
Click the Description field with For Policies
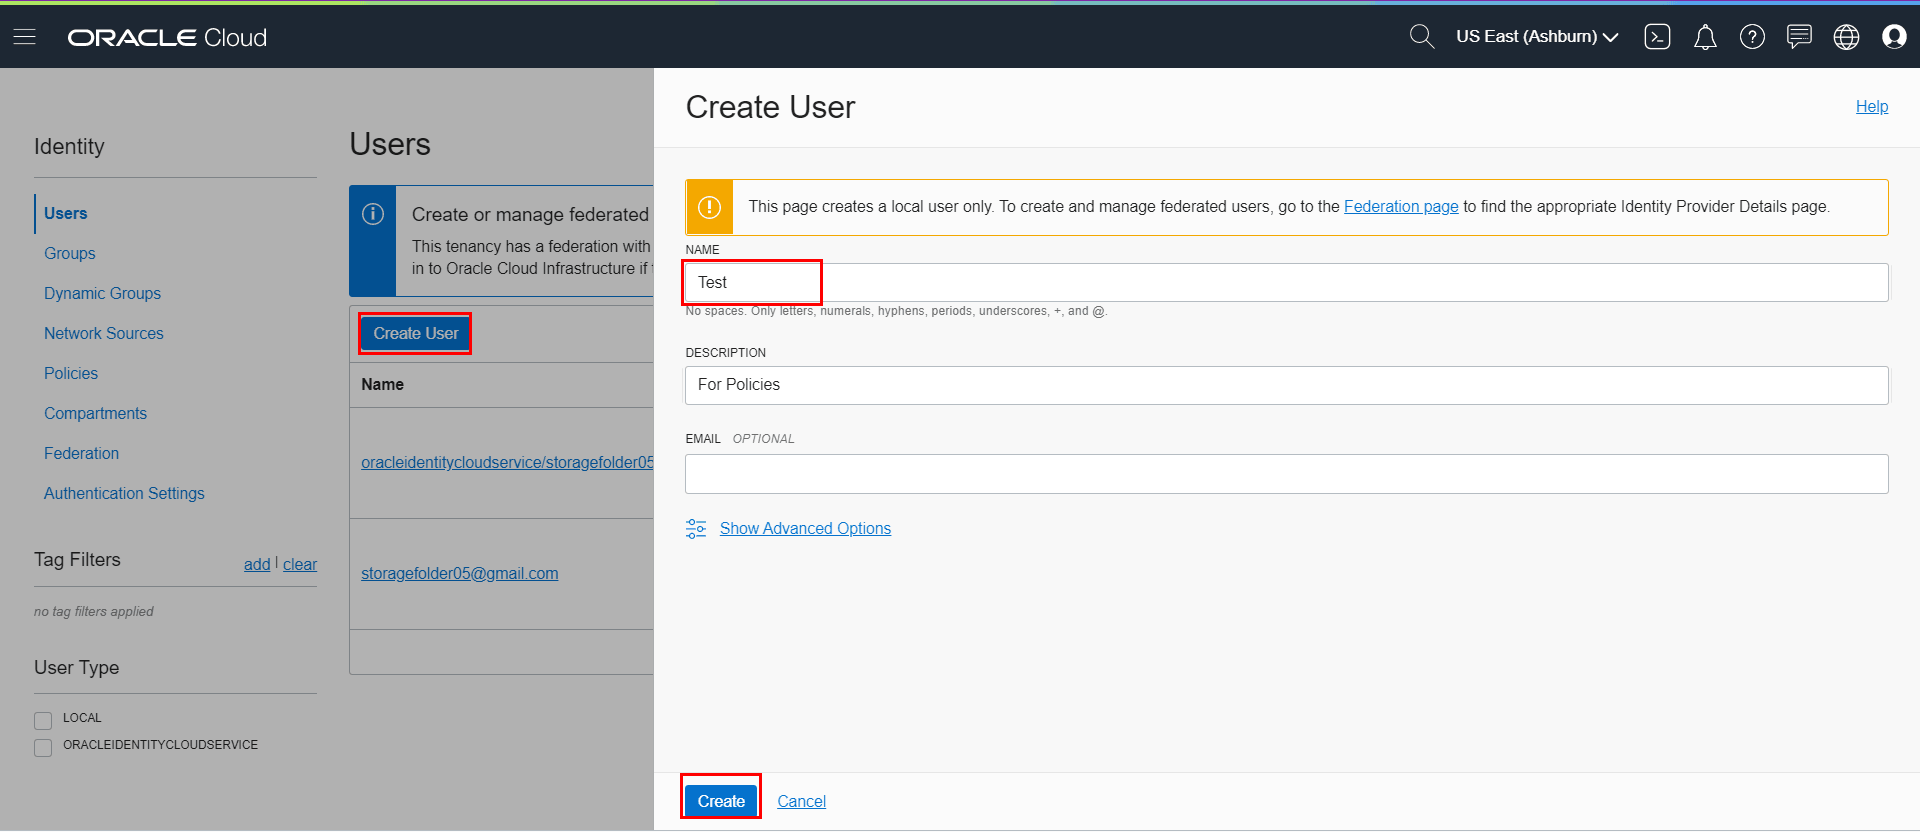(x=1287, y=385)
